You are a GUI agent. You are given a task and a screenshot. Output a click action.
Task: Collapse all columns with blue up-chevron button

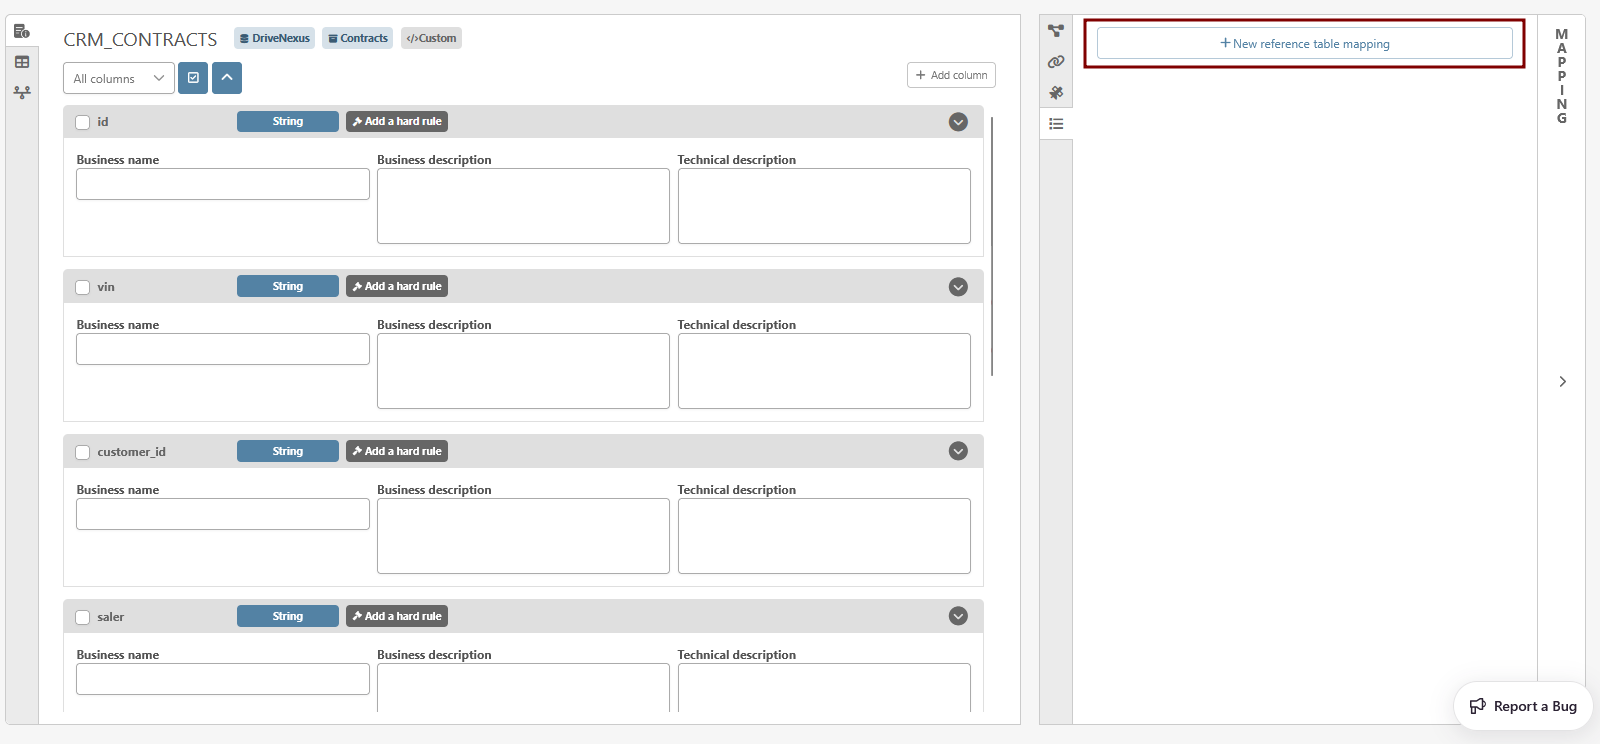[x=227, y=78]
